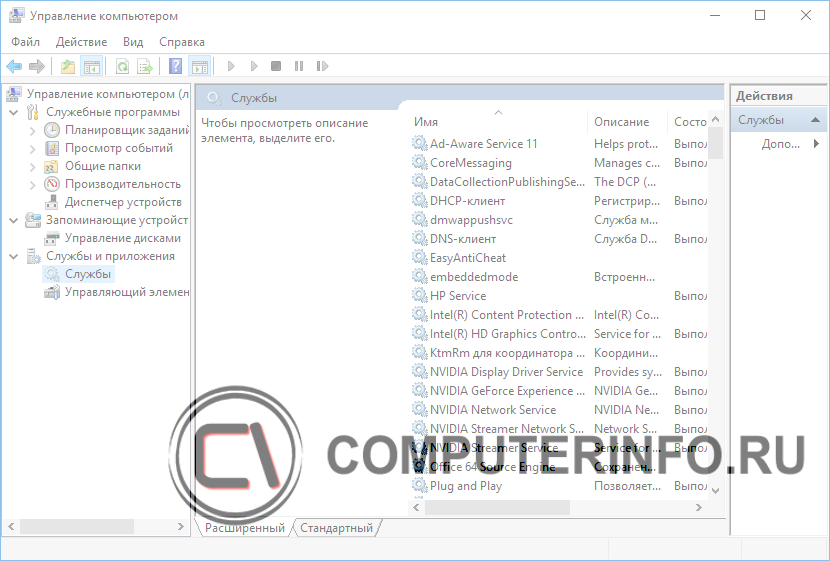Screen dimensions: 830x561
Task: Switch to the Стандартный tab
Action: click(336, 528)
